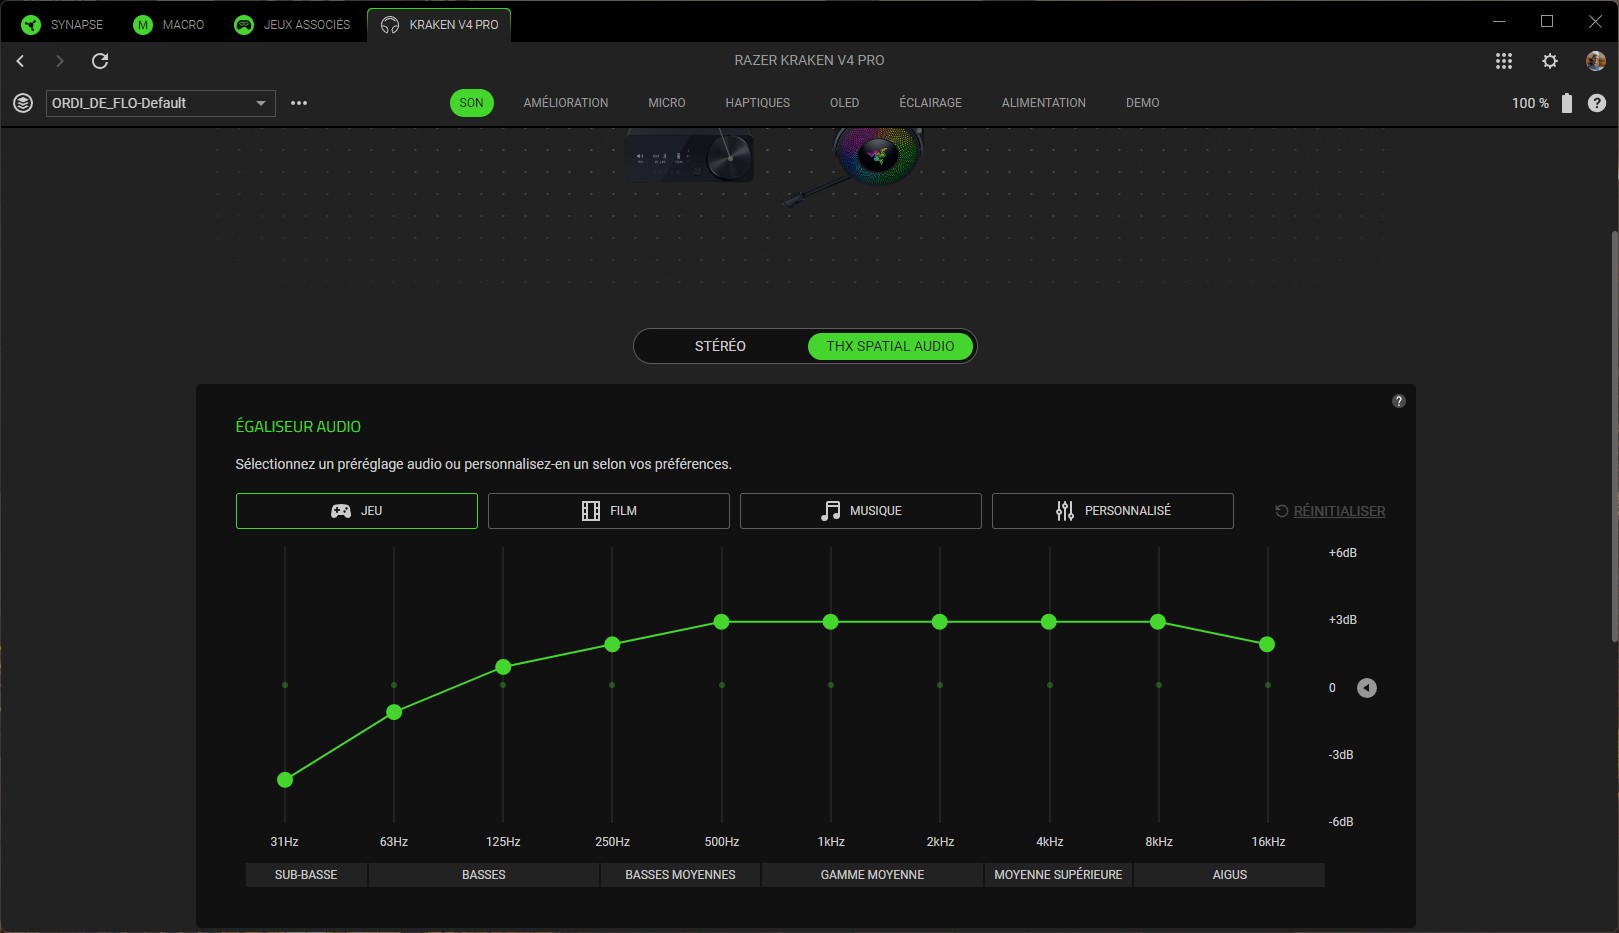Click the 125Hz slider handle
The width and height of the screenshot is (1619, 933).
[x=503, y=667]
